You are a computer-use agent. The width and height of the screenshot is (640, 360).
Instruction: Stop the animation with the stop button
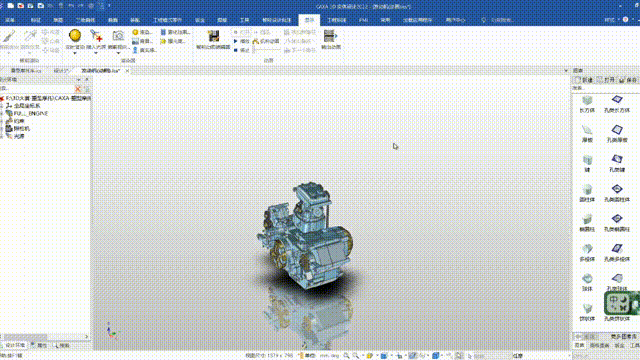242,50
